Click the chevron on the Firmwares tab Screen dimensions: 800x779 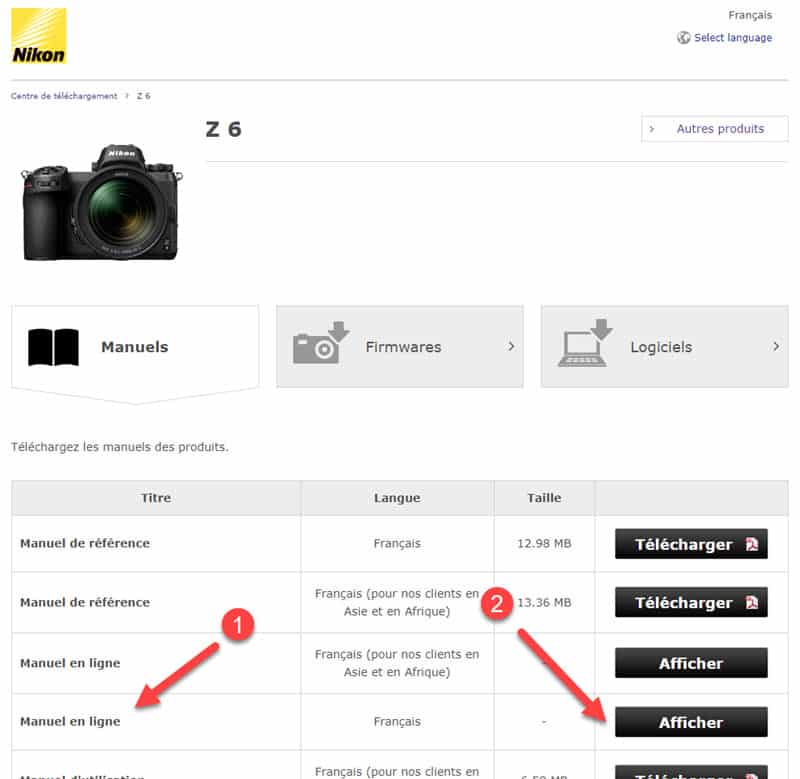click(x=511, y=346)
